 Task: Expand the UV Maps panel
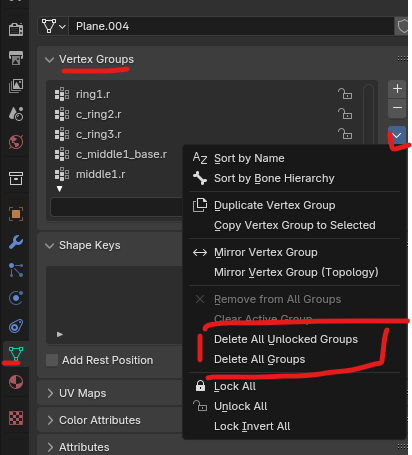pos(50,393)
